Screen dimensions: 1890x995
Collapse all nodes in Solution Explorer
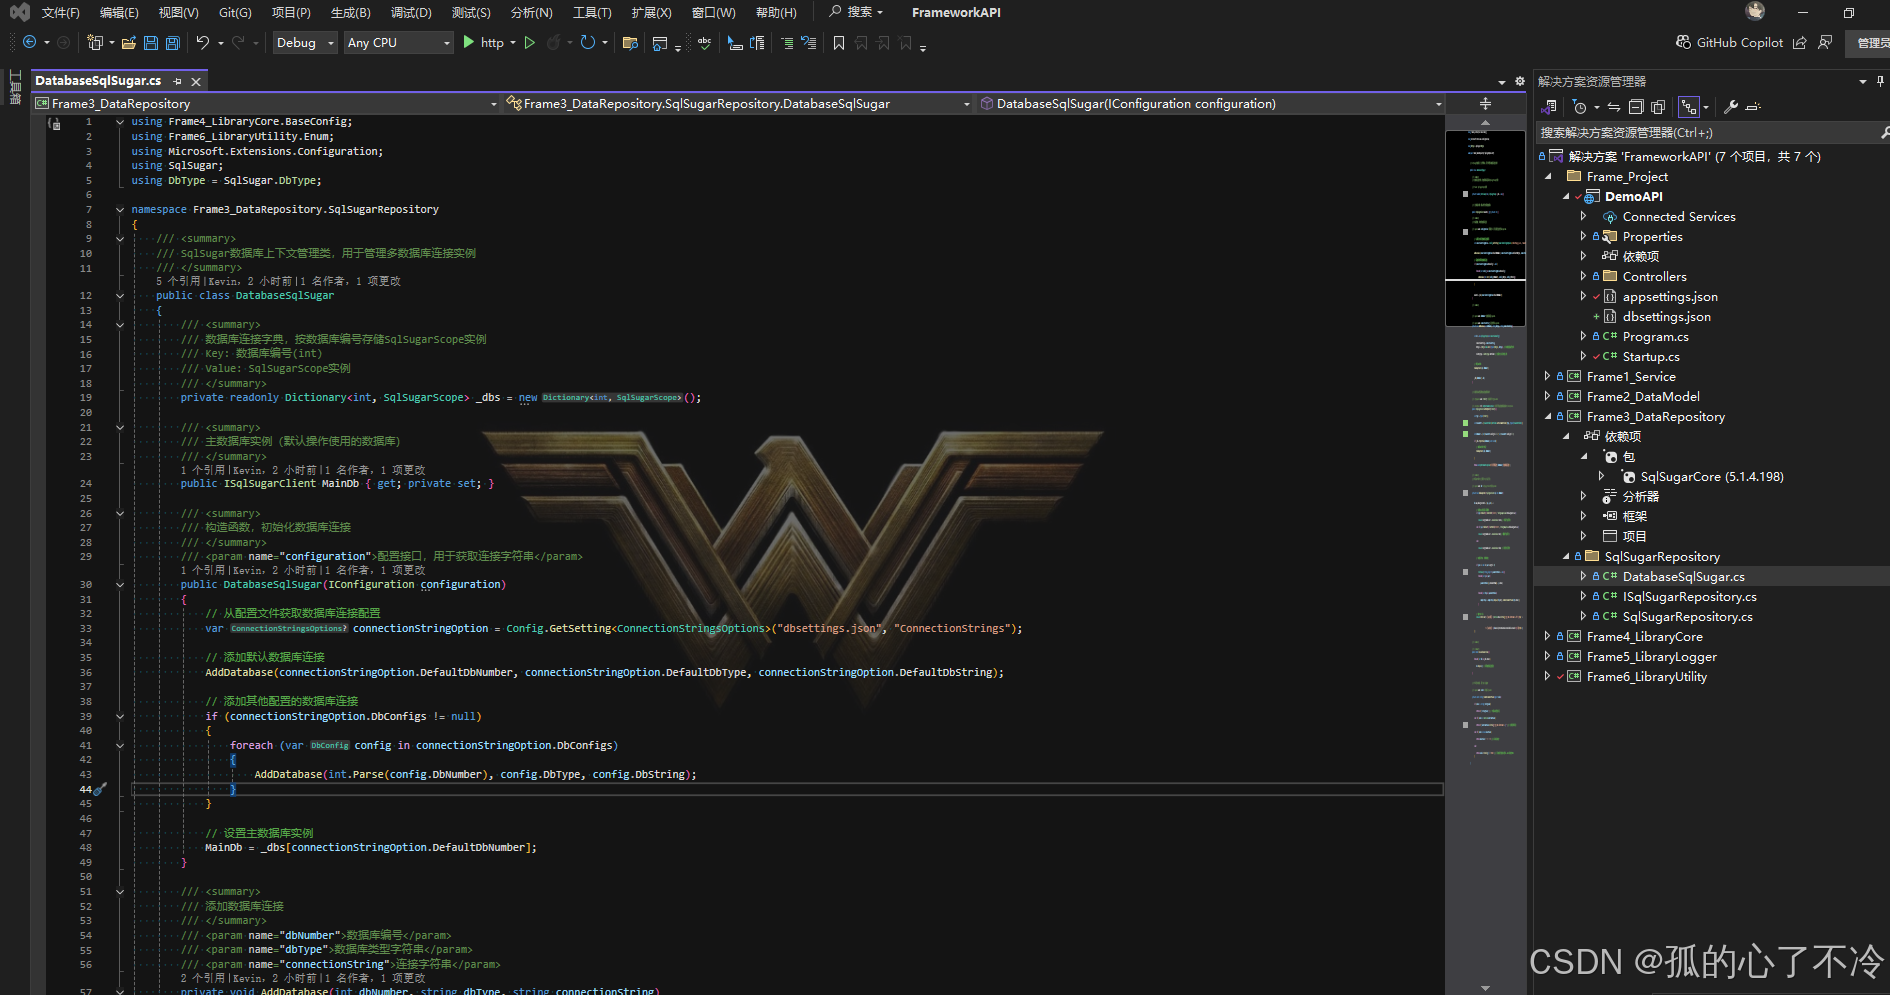coord(1636,107)
